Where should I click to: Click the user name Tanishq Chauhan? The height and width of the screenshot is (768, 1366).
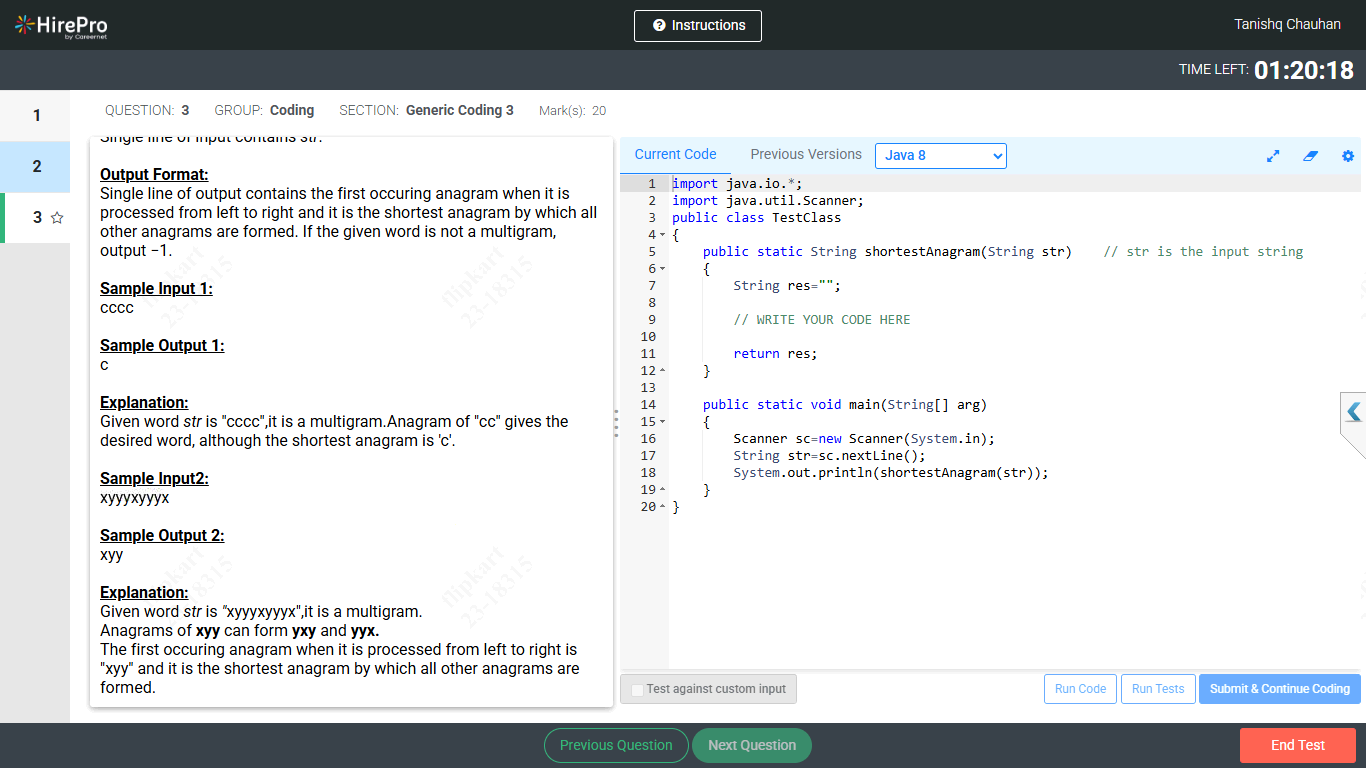[x=1288, y=24]
